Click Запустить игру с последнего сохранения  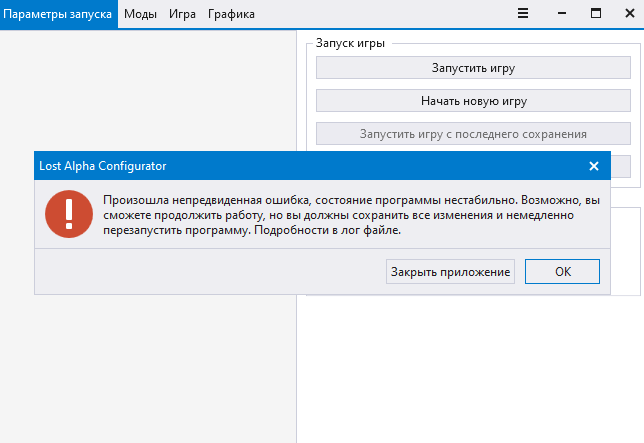[473, 133]
